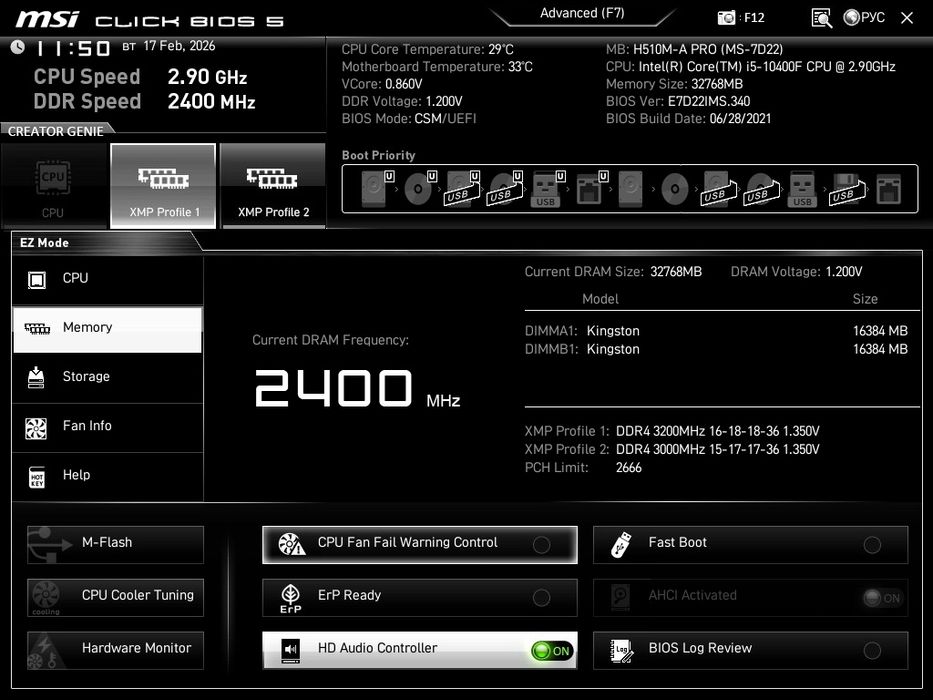The height and width of the screenshot is (700, 933).
Task: Select XMP Profile 1
Action: (163, 186)
